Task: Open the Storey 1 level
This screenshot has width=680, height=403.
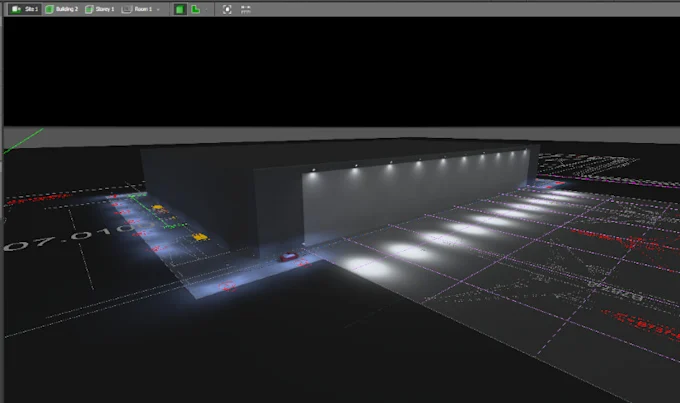Action: point(100,9)
